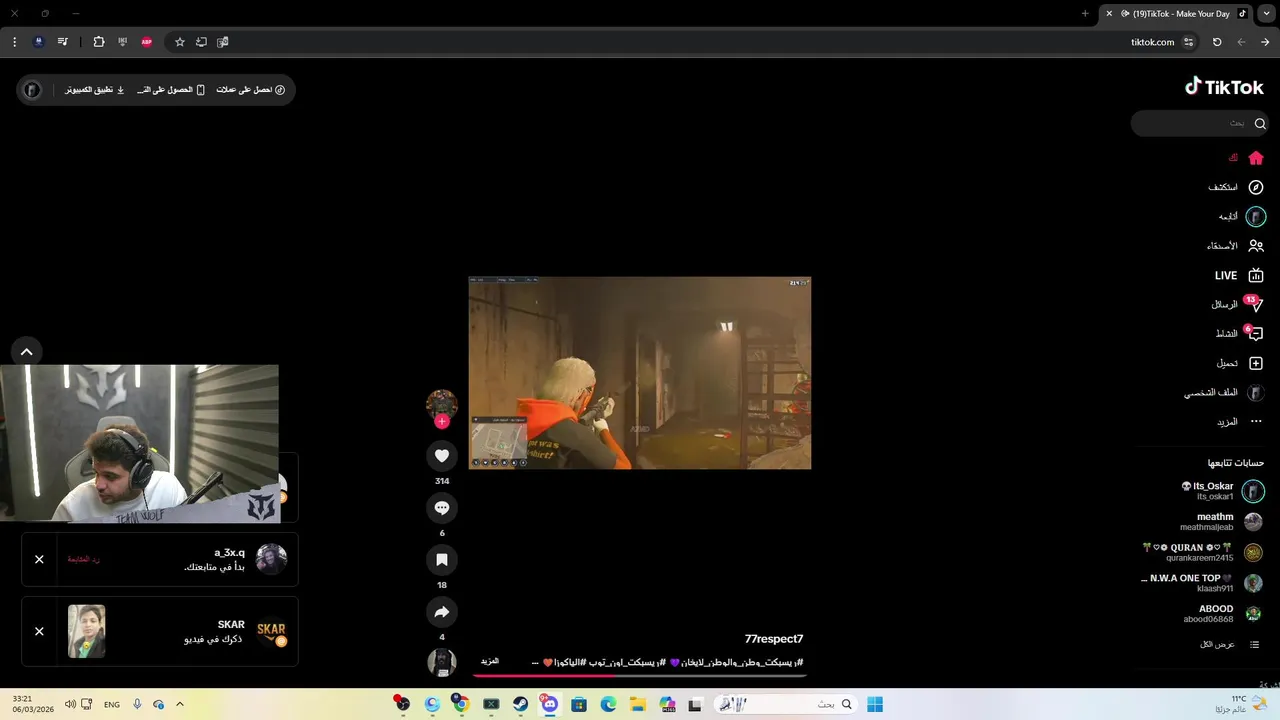Seek using the video progress bar
1280x720 pixels.
point(640,676)
